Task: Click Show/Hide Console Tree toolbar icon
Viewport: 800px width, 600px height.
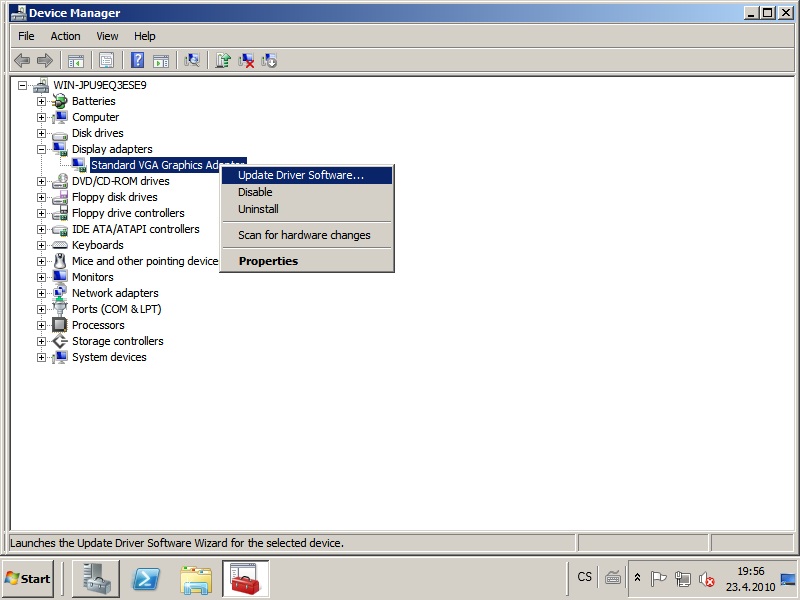Action: [x=75, y=60]
